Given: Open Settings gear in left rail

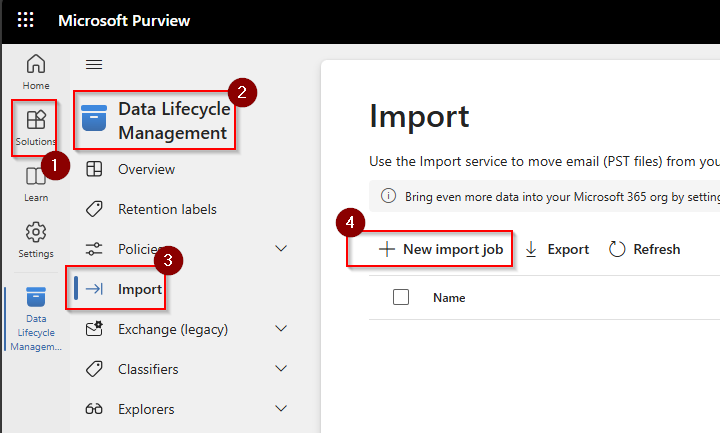Looking at the screenshot, I should [x=36, y=239].
